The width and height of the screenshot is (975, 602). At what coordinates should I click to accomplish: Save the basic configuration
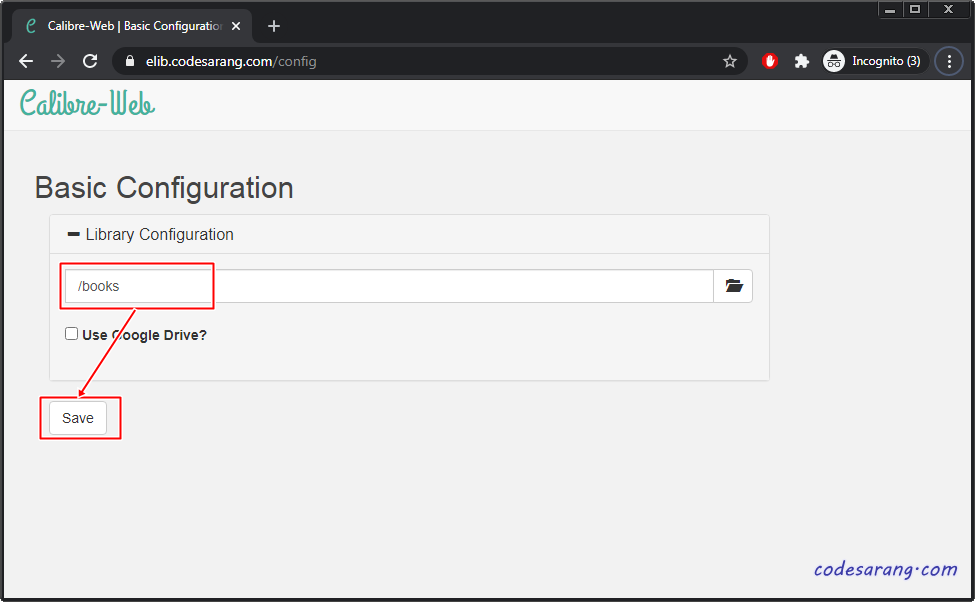point(78,418)
